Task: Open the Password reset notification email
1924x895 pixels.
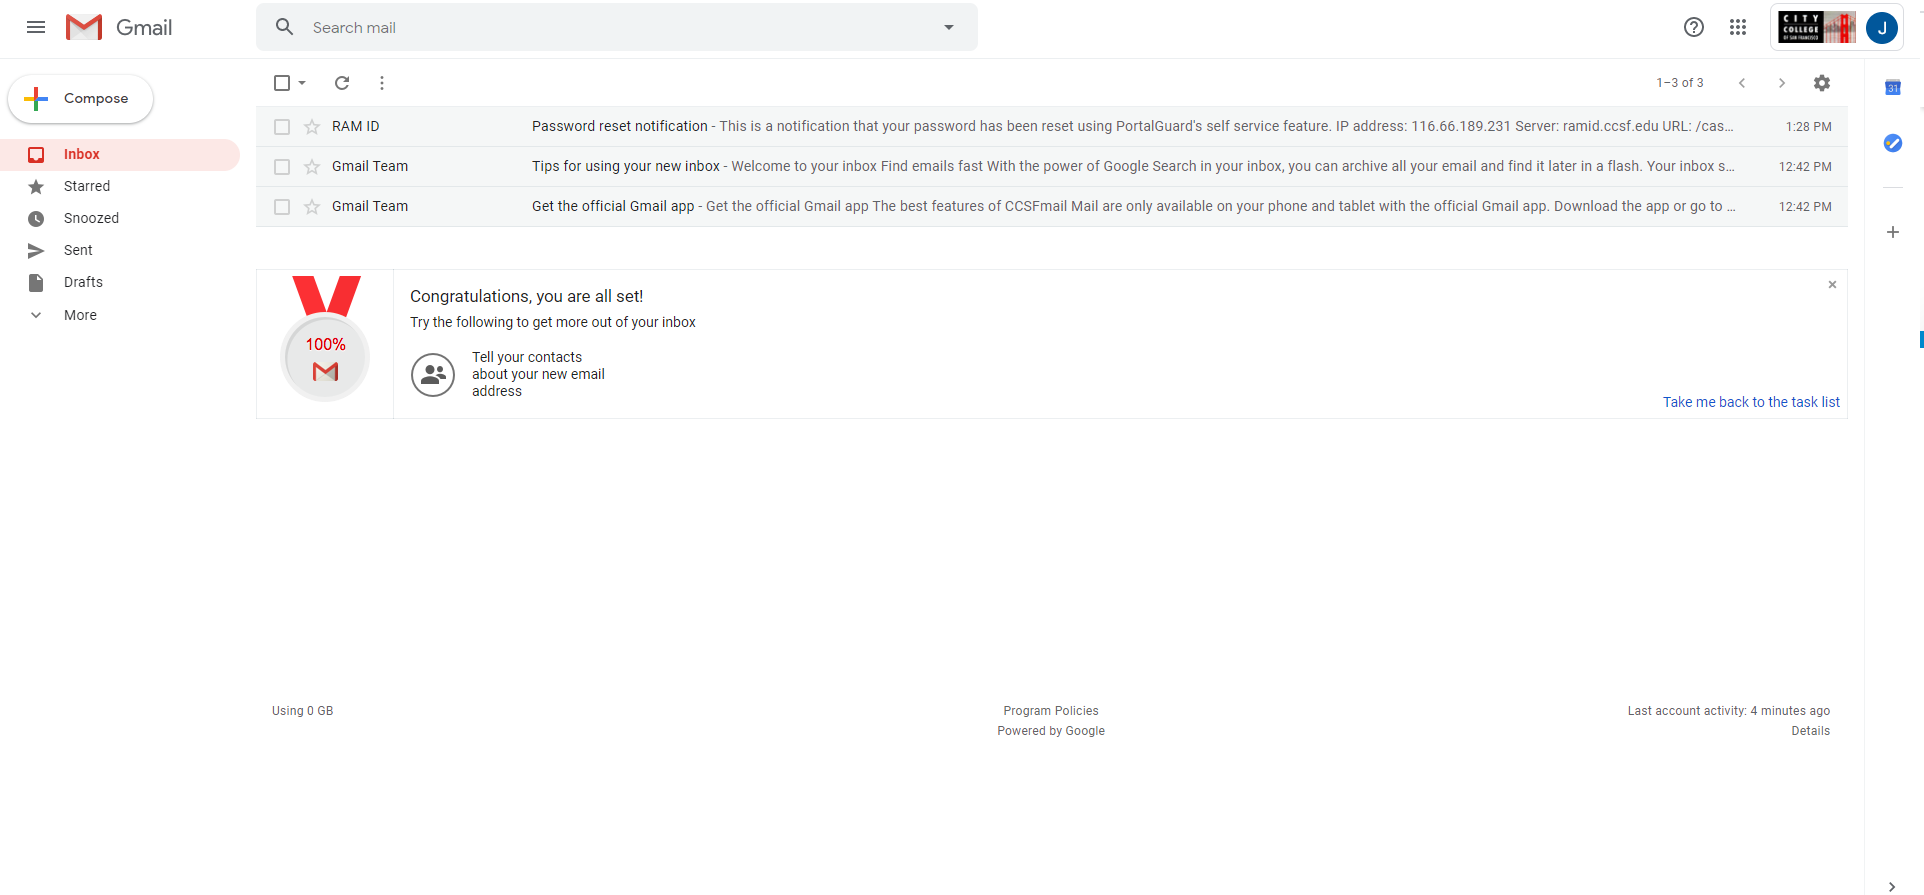Action: click(1052, 127)
